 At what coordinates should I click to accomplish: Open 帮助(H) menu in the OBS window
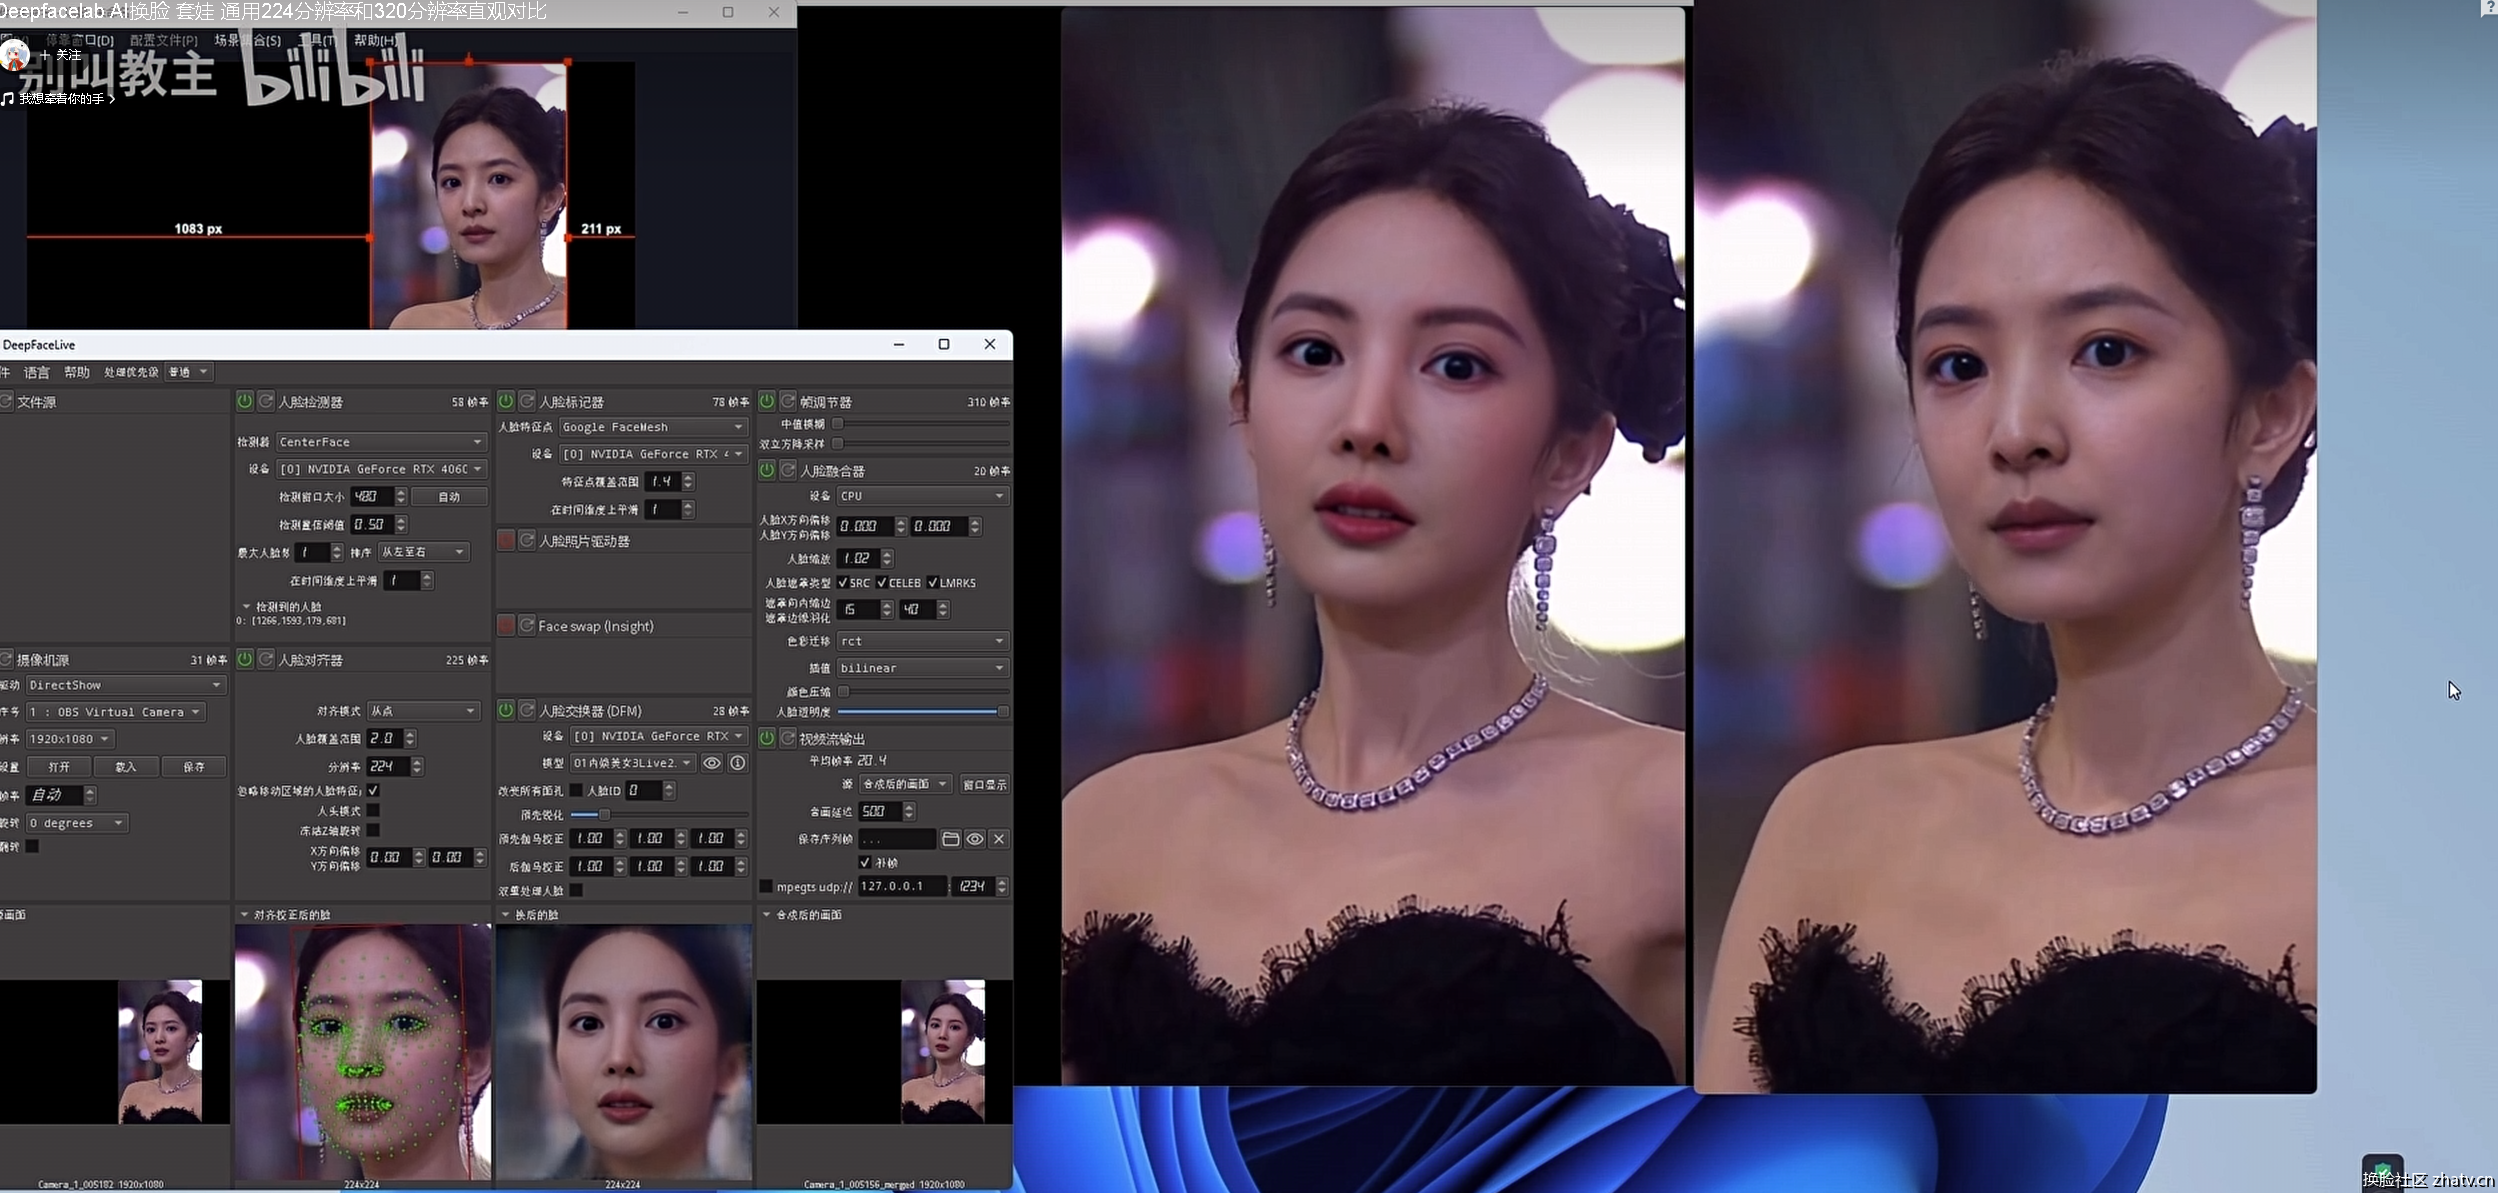point(375,40)
